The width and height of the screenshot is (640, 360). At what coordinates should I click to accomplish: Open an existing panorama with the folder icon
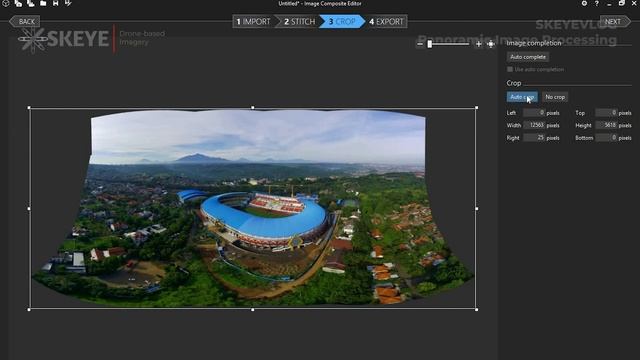(43, 3)
